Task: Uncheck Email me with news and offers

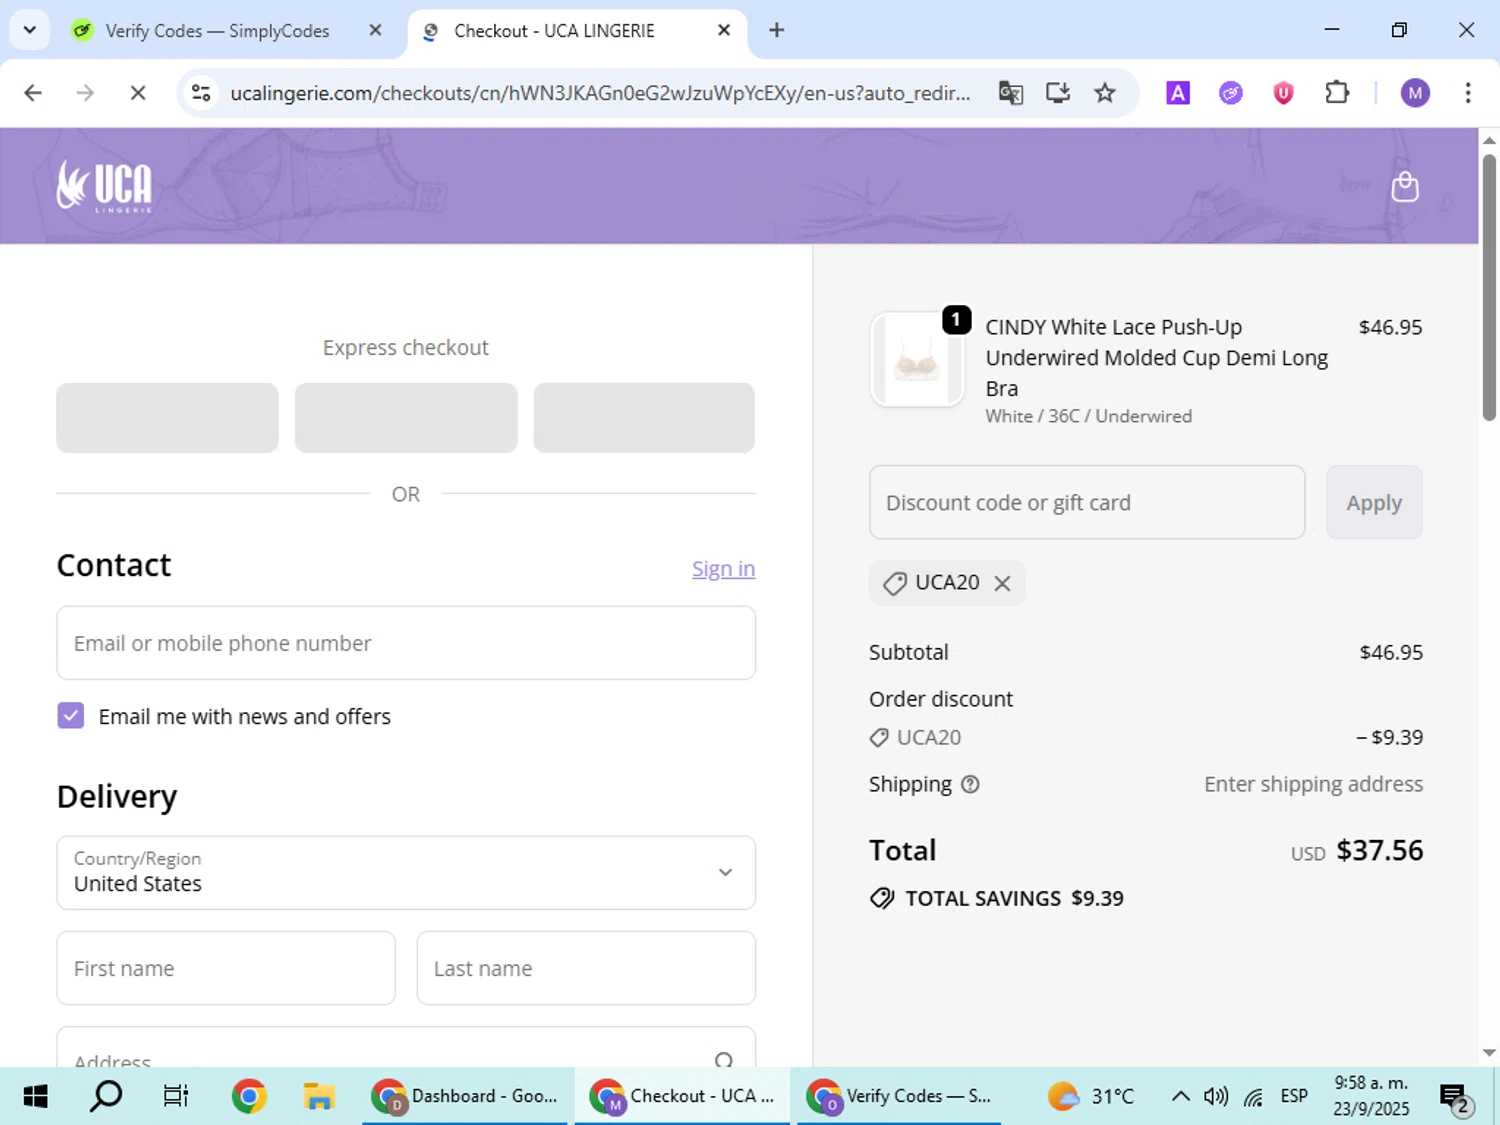Action: [71, 715]
